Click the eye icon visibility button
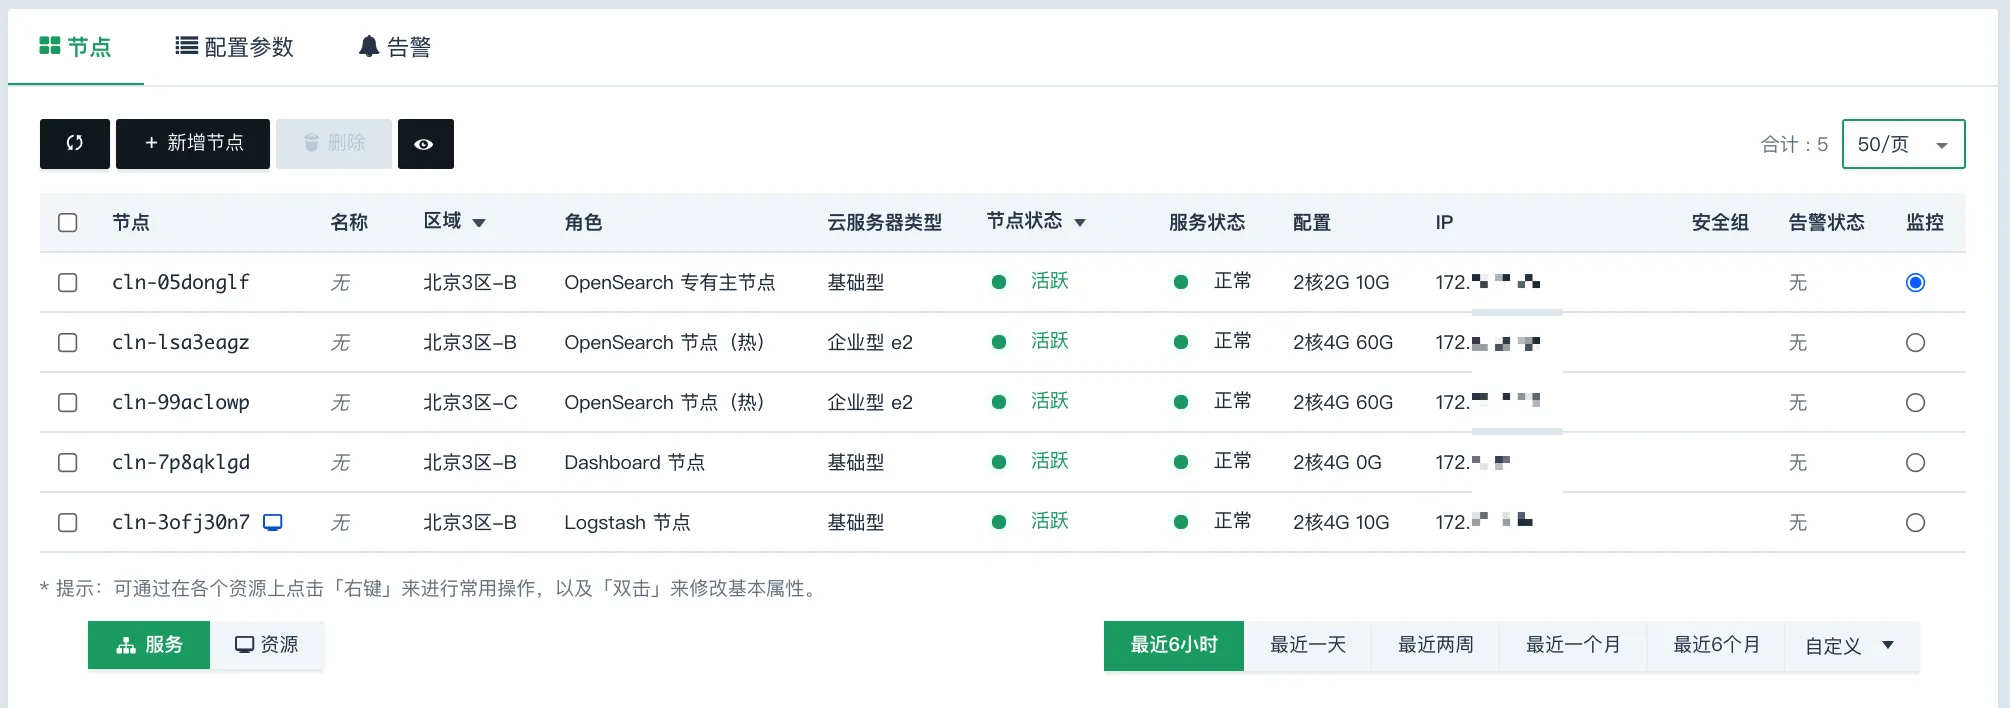 [425, 144]
